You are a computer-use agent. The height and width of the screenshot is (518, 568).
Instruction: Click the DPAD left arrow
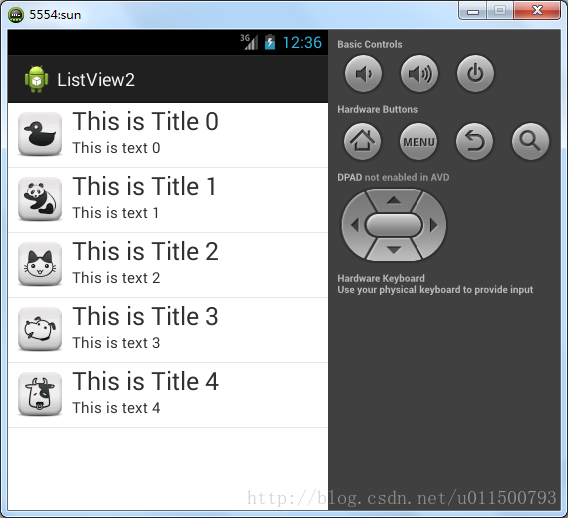click(354, 225)
